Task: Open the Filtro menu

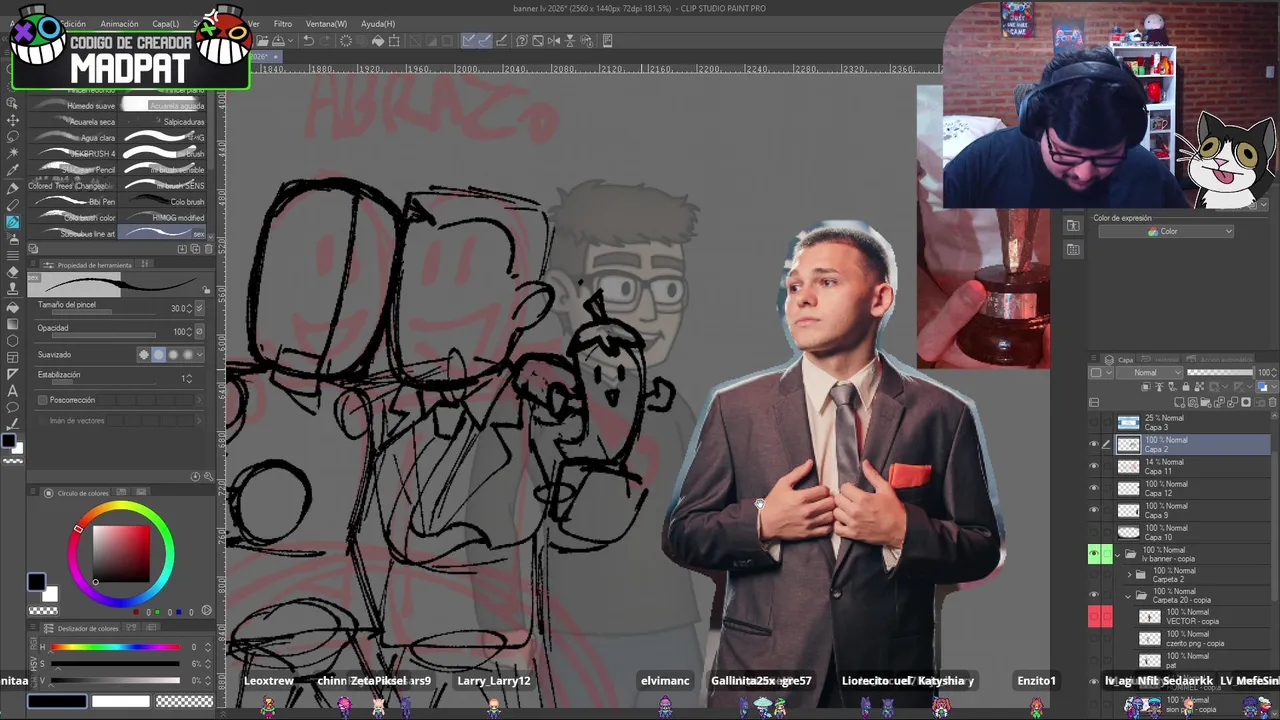Action: click(283, 23)
